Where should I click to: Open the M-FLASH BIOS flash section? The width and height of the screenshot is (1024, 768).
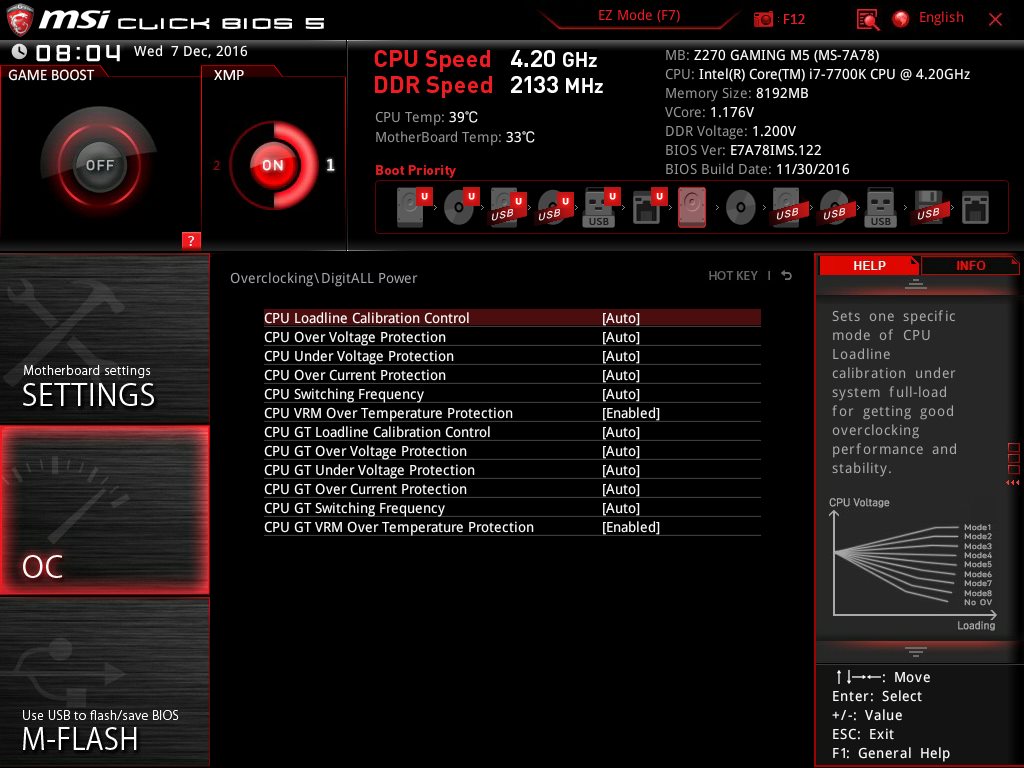(x=104, y=682)
